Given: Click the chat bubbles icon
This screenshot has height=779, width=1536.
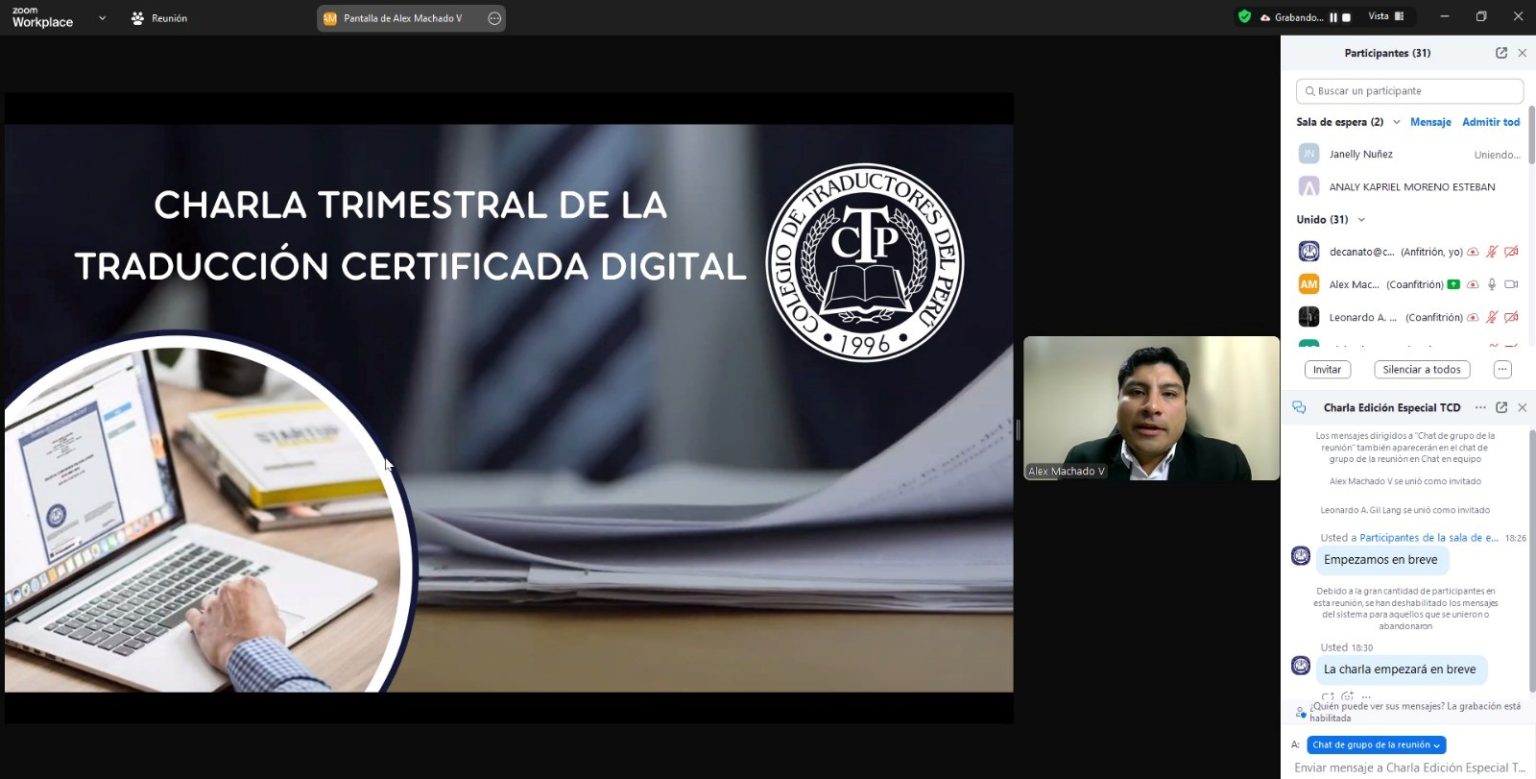Looking at the screenshot, I should pos(1300,407).
